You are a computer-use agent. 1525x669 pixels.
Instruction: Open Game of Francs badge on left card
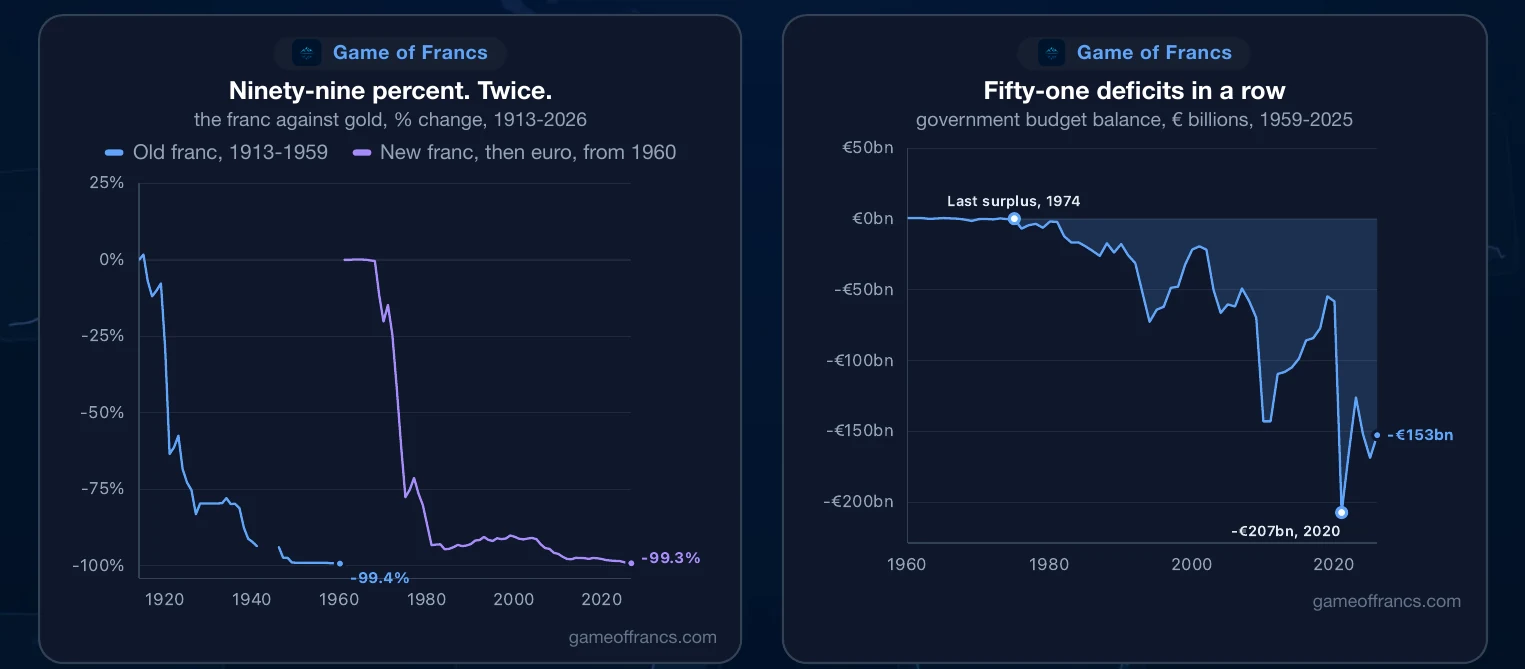click(390, 53)
